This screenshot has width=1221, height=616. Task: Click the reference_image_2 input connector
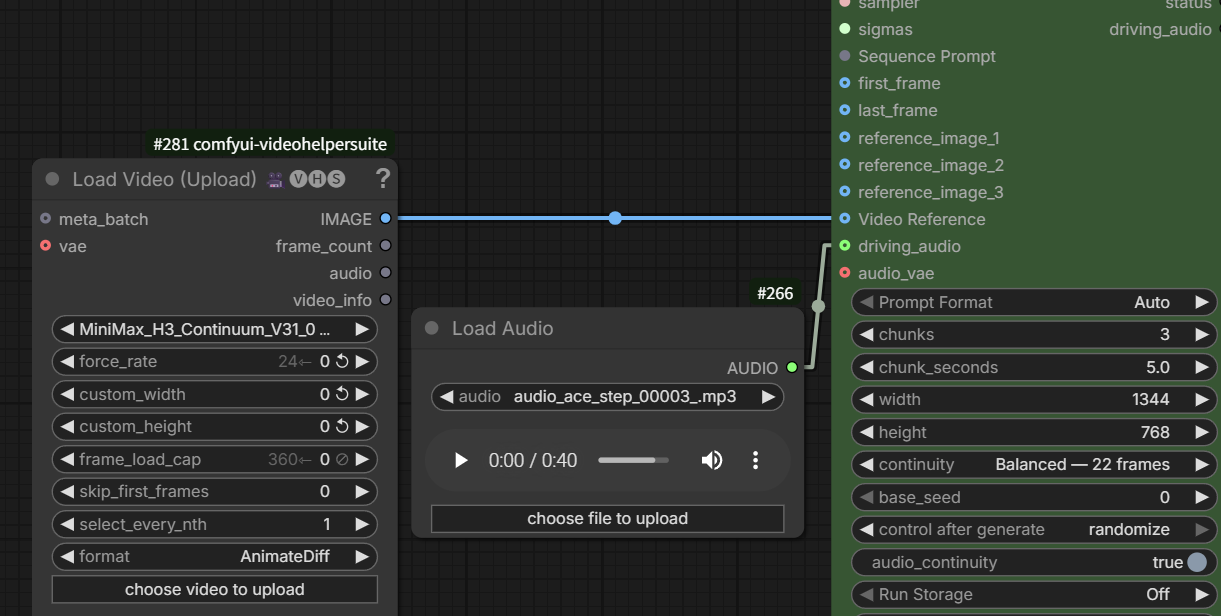[845, 164]
